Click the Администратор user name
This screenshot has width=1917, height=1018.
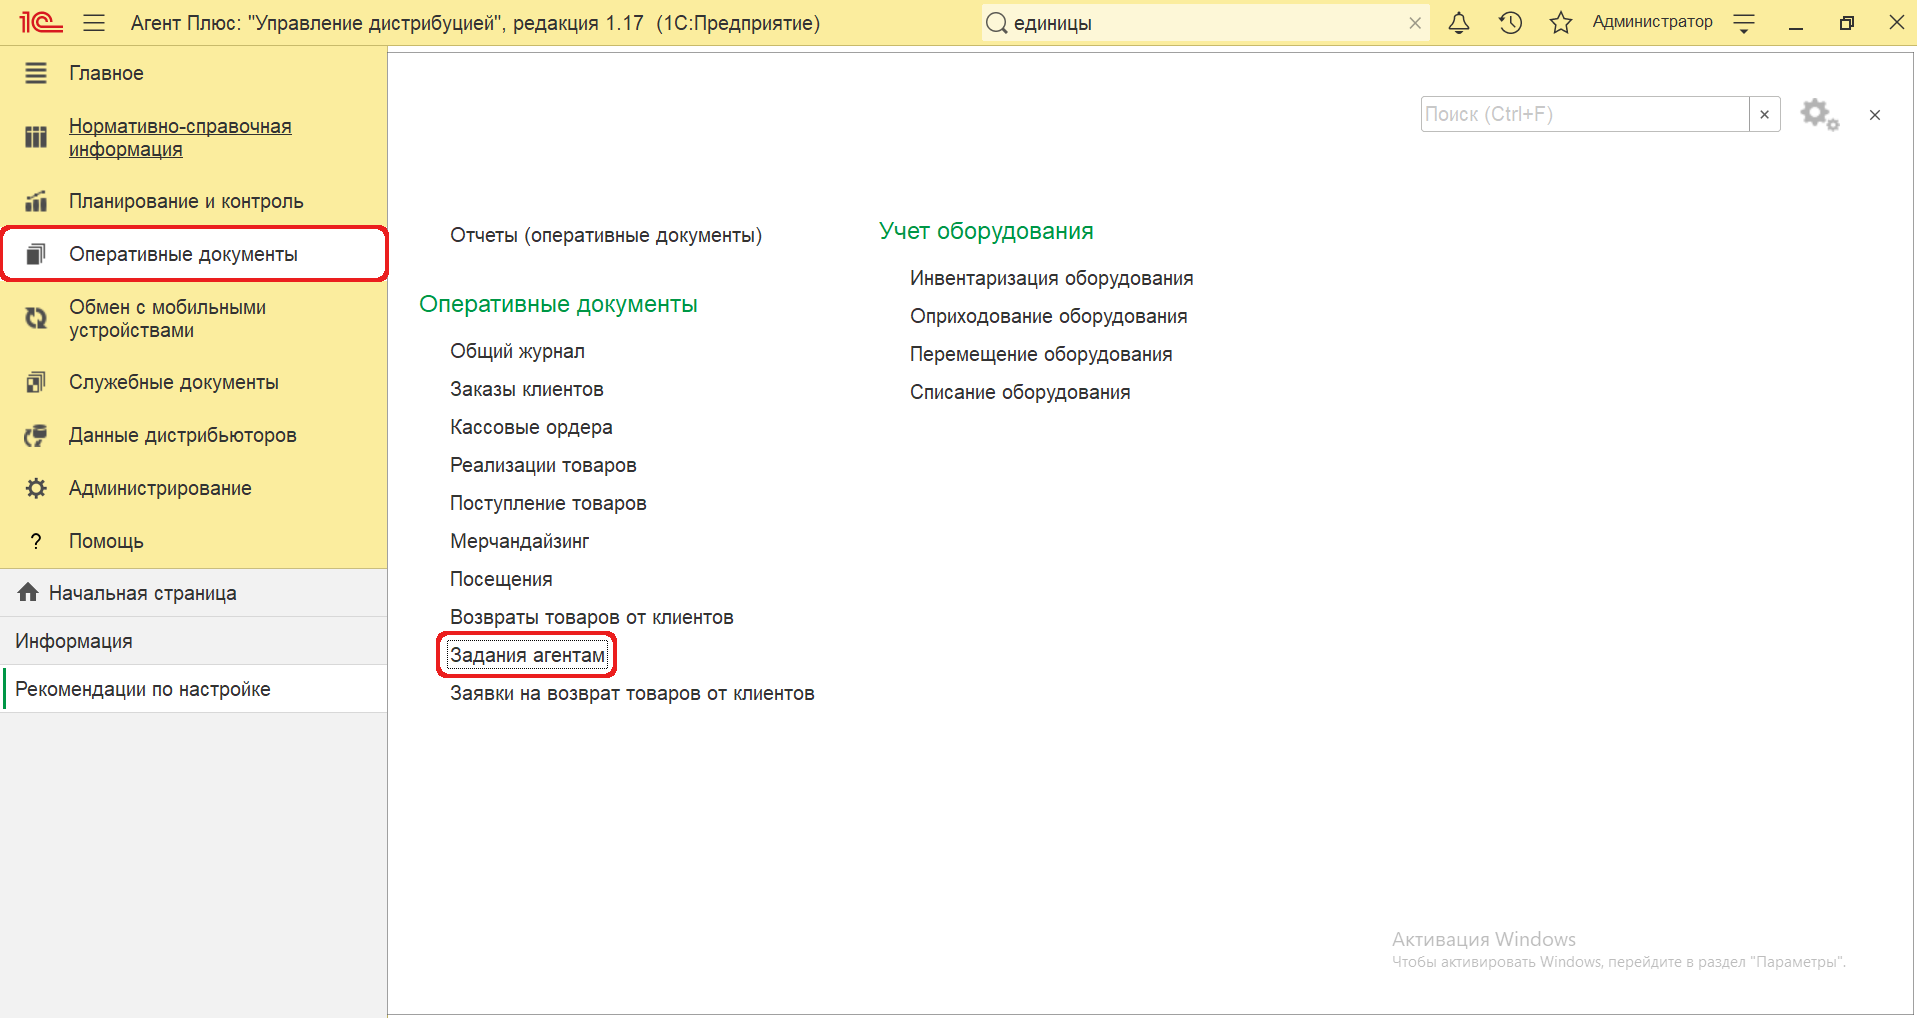pos(1652,22)
